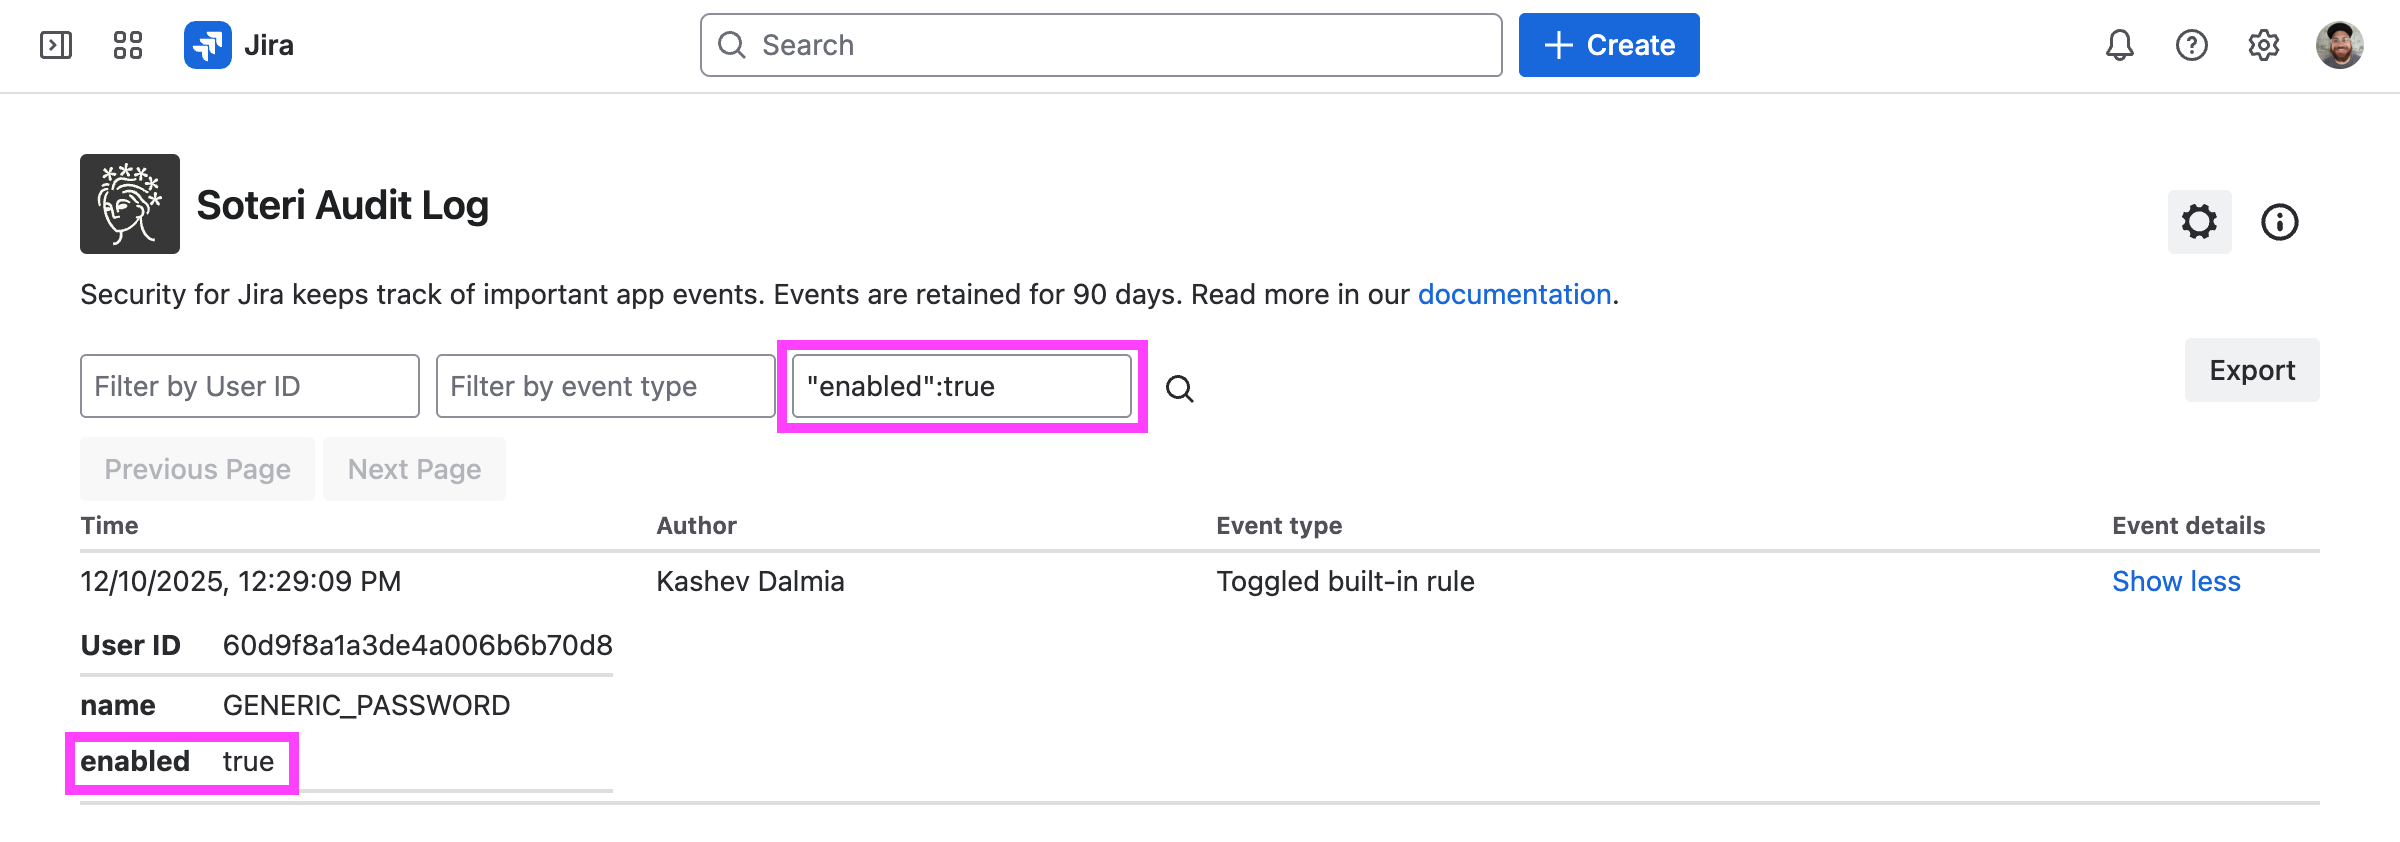Go to the Next Page

pos(414,469)
